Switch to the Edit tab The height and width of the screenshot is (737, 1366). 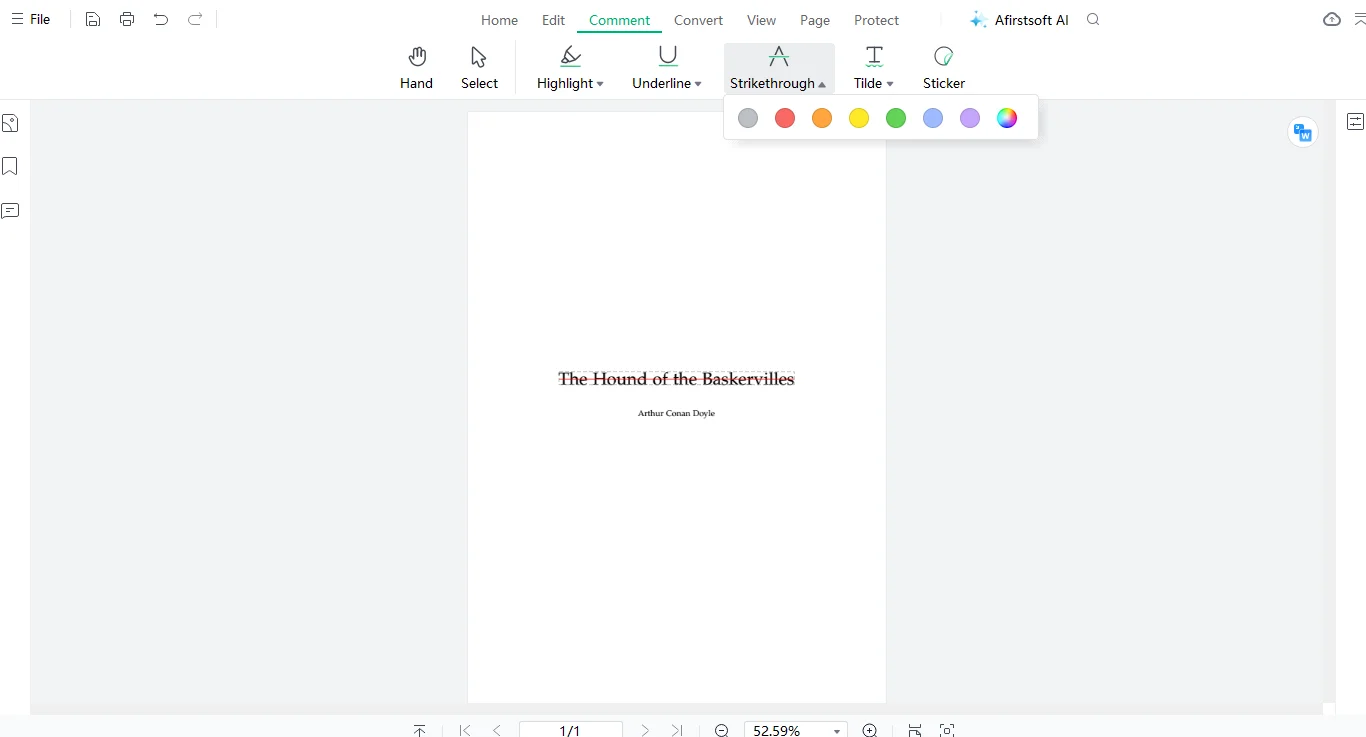pyautogui.click(x=553, y=20)
